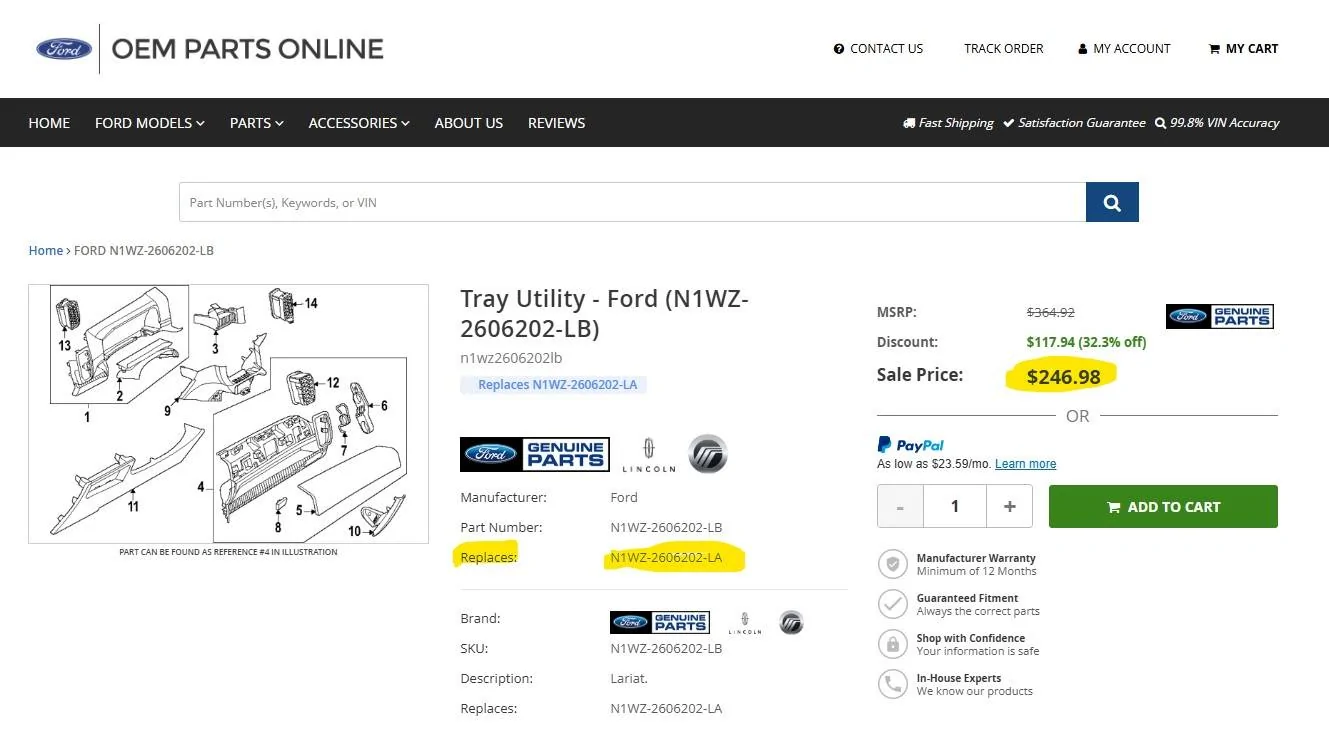The height and width of the screenshot is (746, 1329).
Task: Click the magnifier search button
Action: tap(1112, 202)
